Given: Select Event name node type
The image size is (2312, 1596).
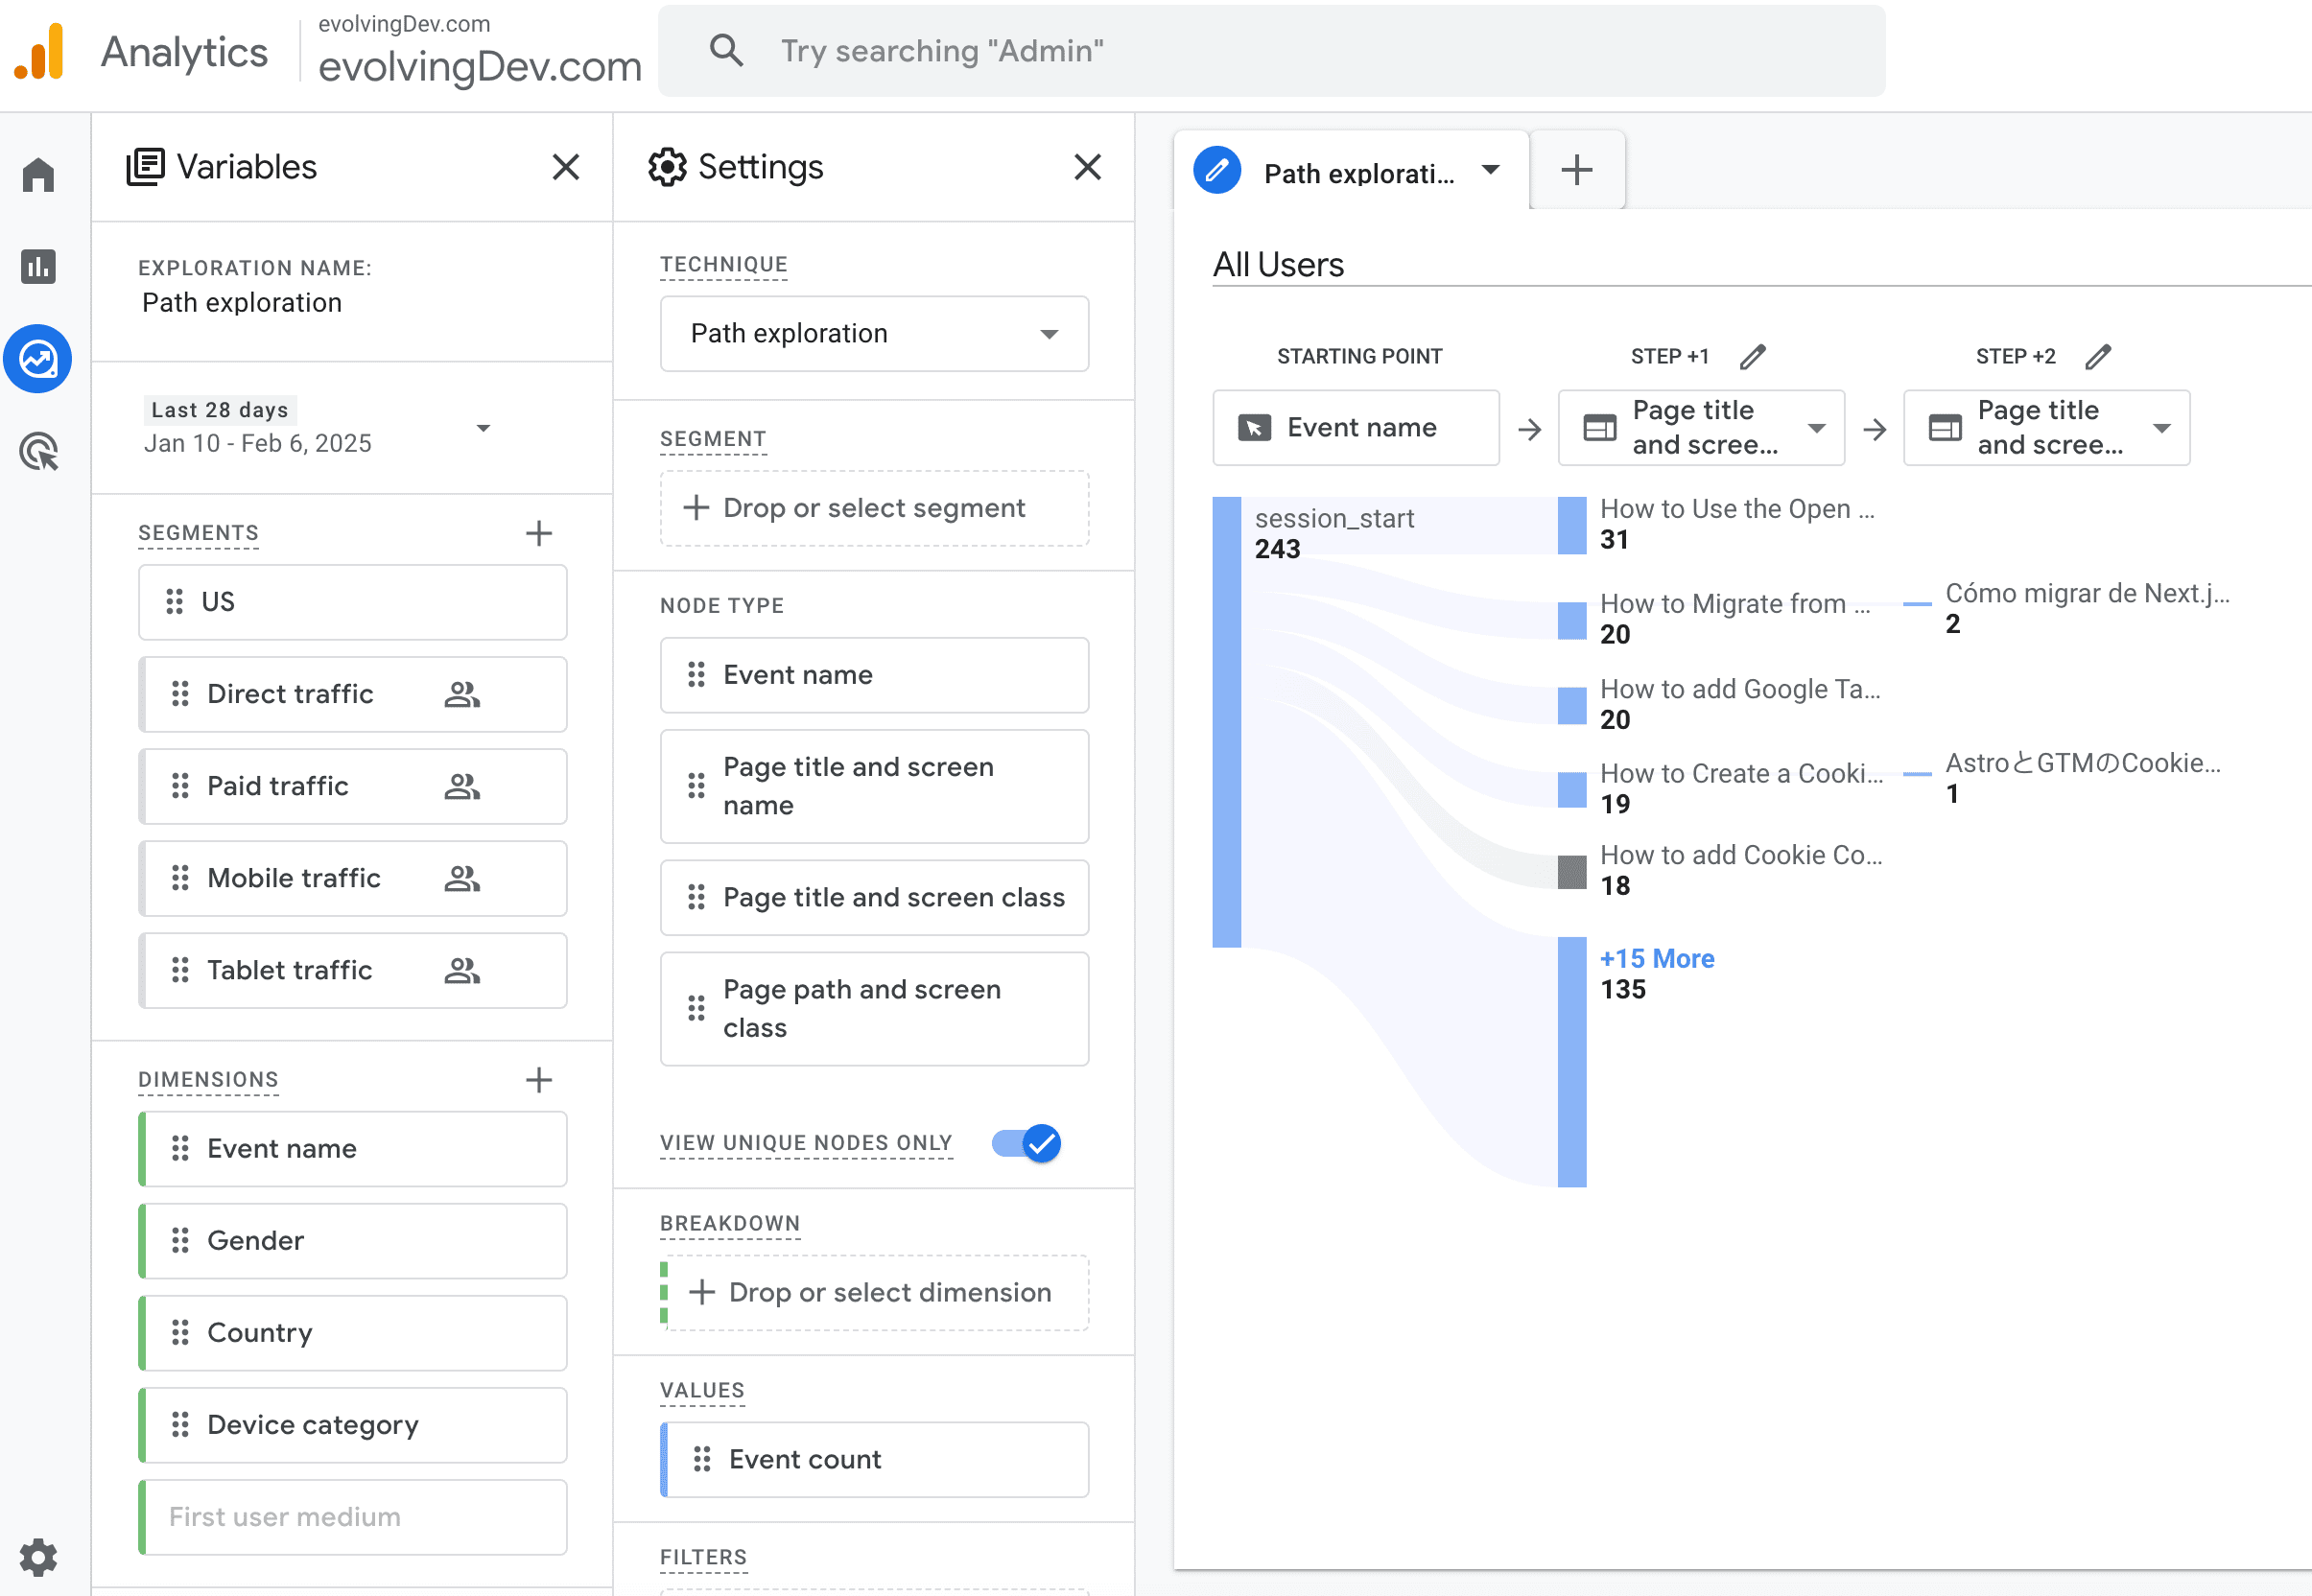Looking at the screenshot, I should (874, 675).
